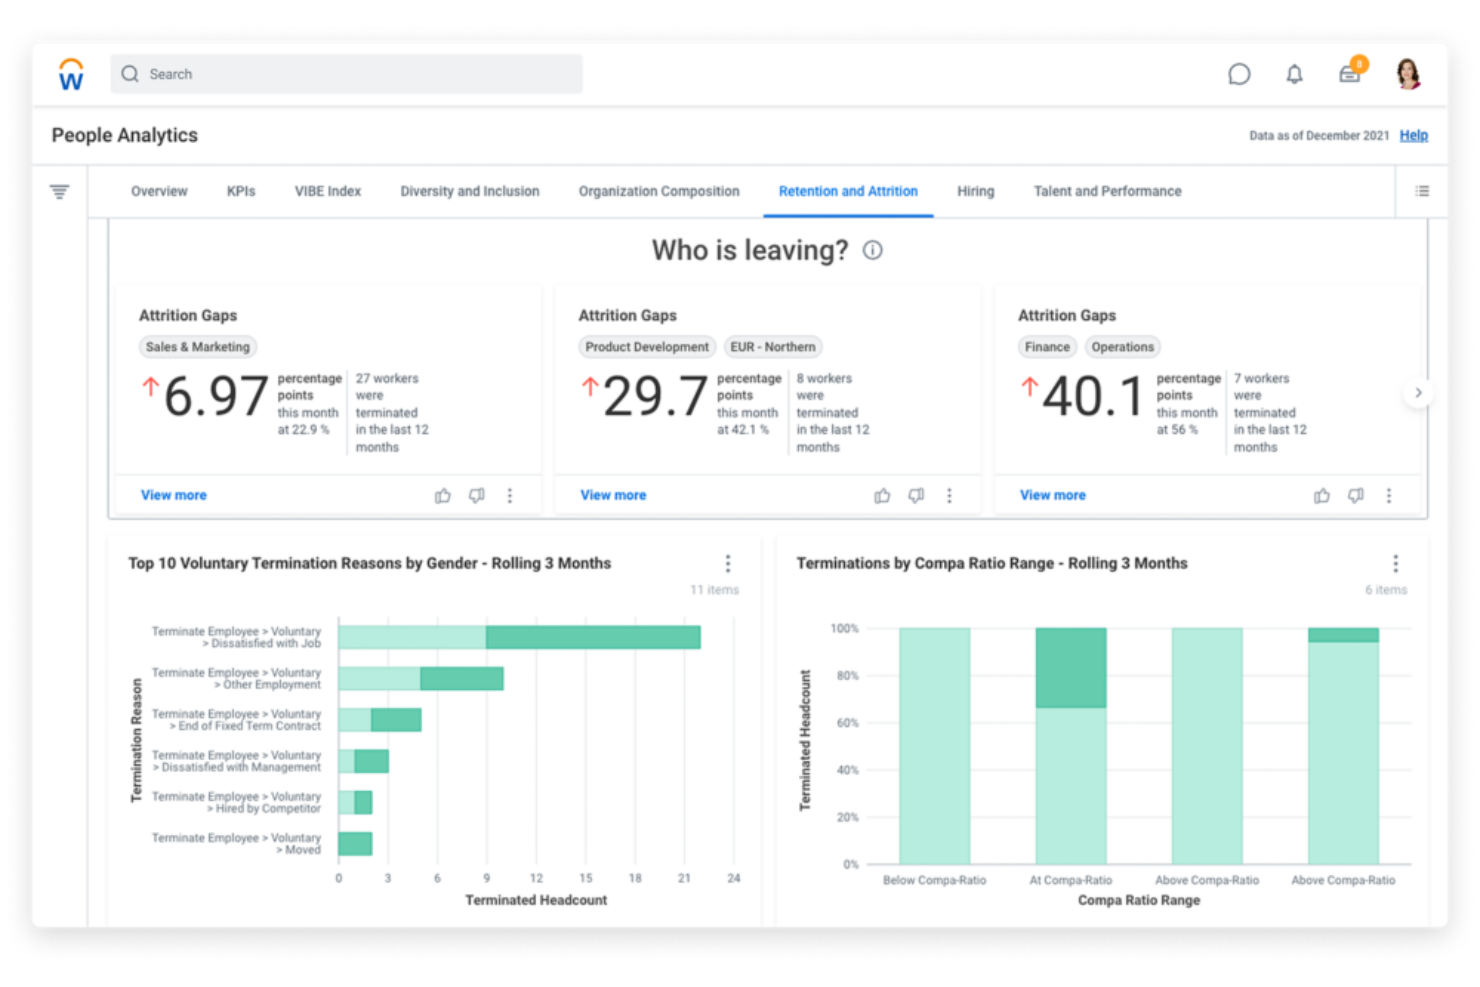Open the chat messages icon
Viewport: 1480px width, 987px height.
click(x=1239, y=75)
